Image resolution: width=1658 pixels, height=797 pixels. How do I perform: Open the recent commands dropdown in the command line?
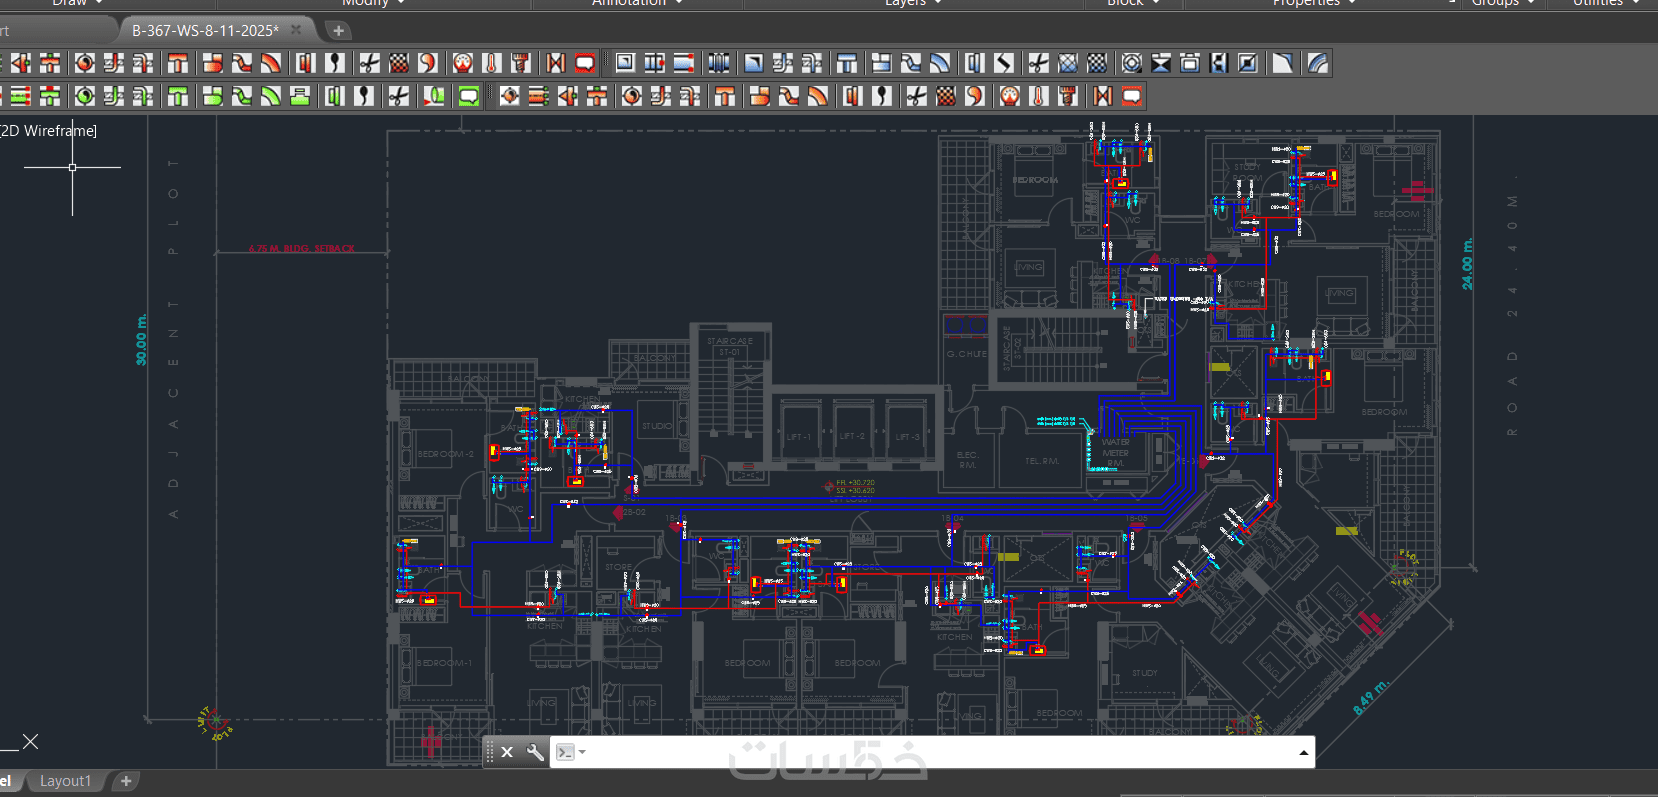click(570, 752)
